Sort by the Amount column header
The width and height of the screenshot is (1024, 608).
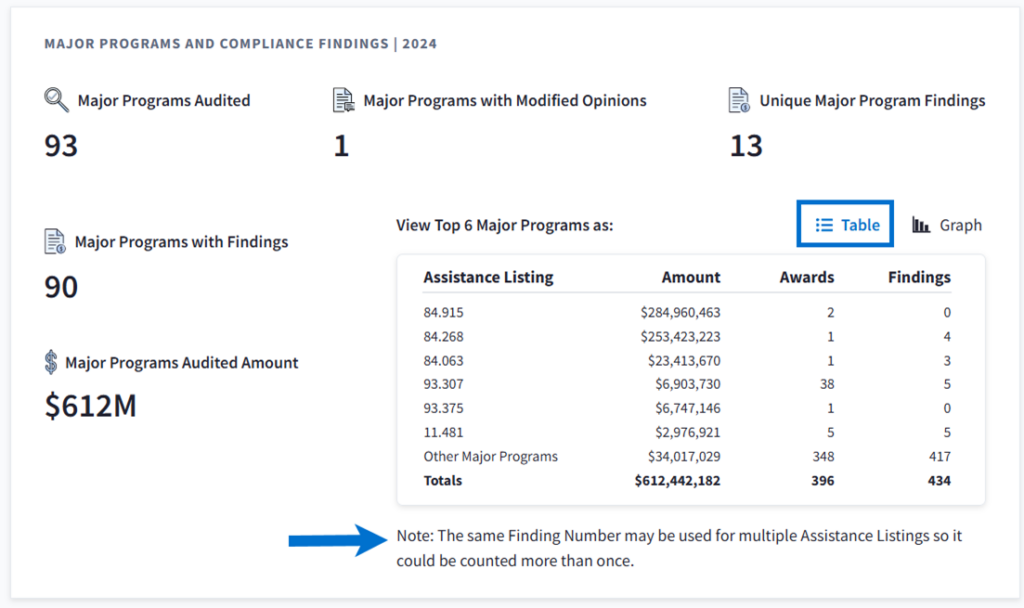[690, 277]
